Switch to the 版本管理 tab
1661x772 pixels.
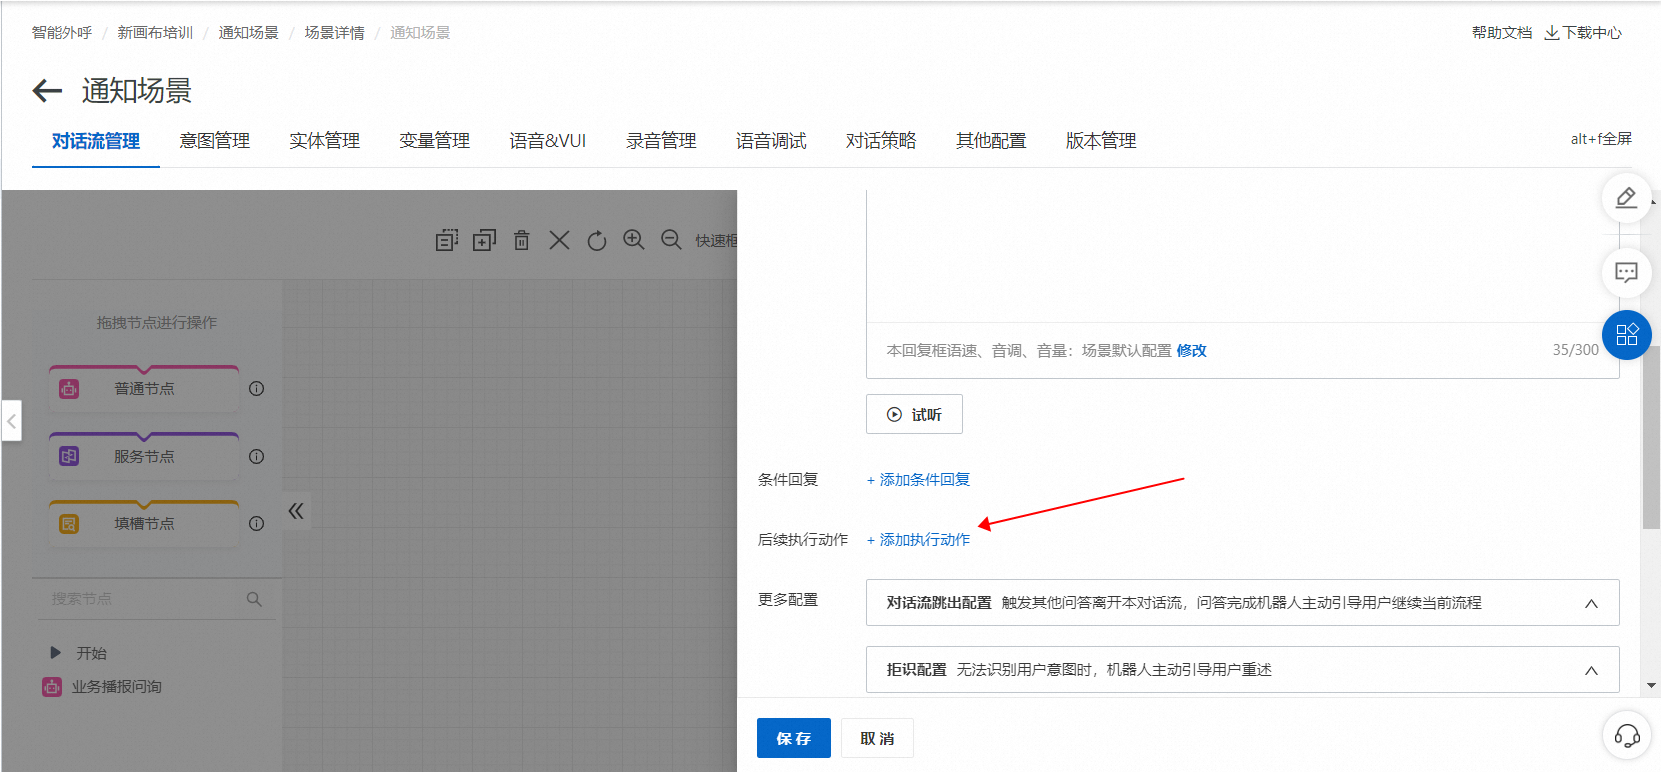pyautogui.click(x=1101, y=141)
